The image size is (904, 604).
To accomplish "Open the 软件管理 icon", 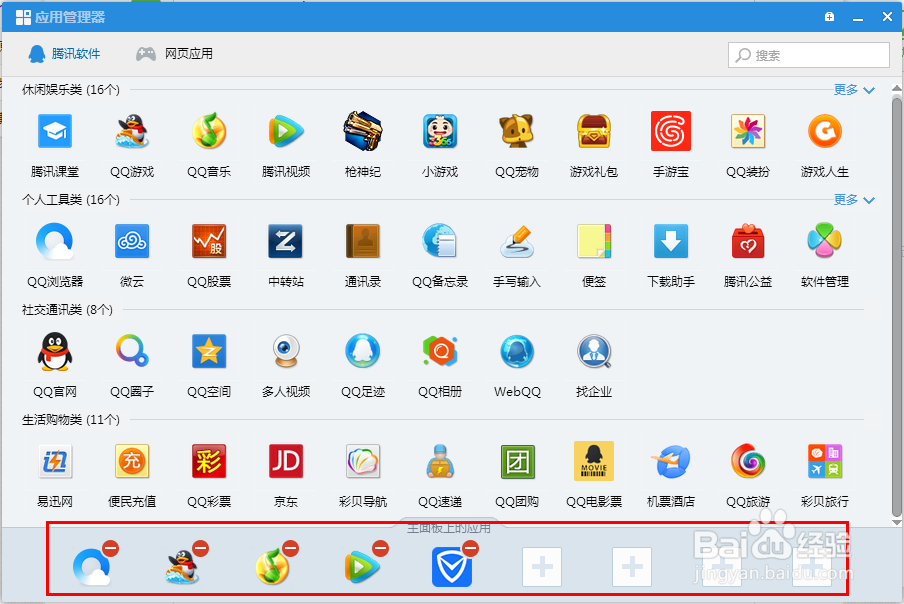I will [x=825, y=241].
